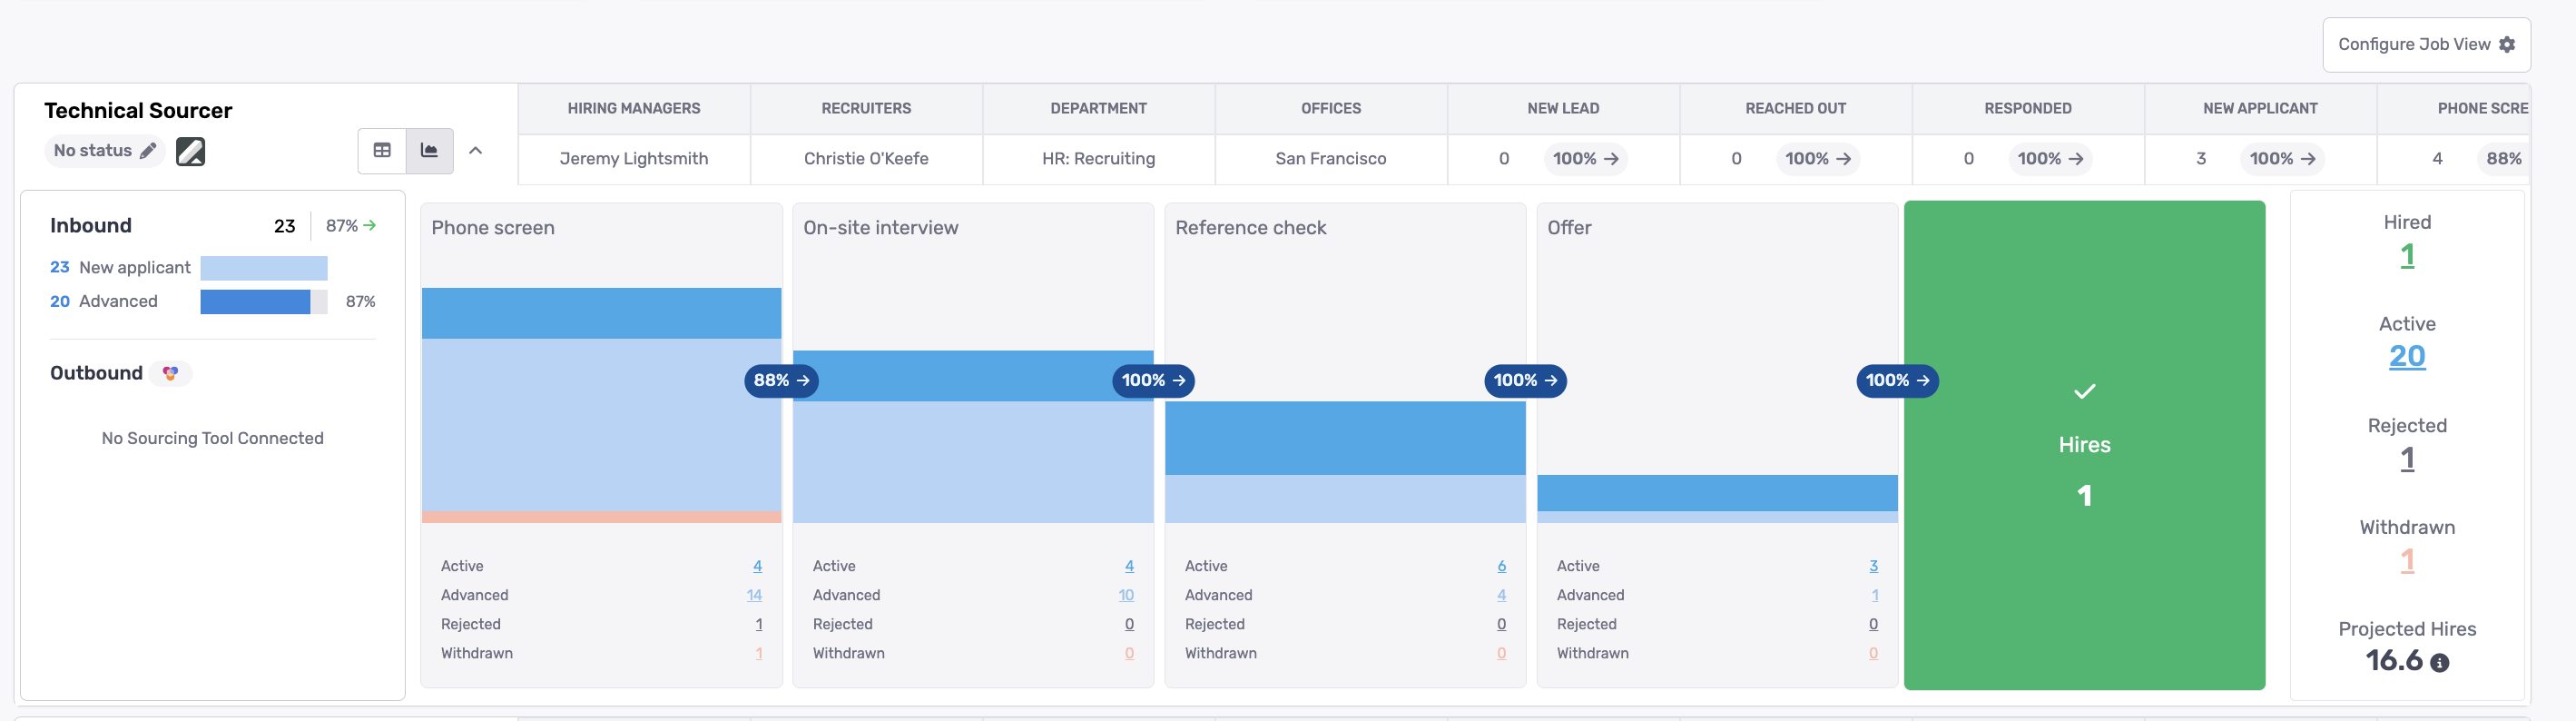Open Configure Job View settings

point(2425,44)
